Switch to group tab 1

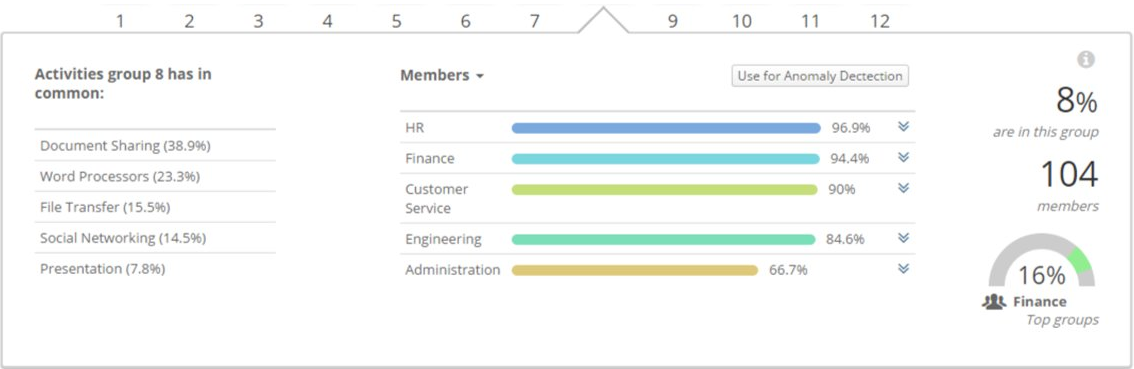pos(120,21)
